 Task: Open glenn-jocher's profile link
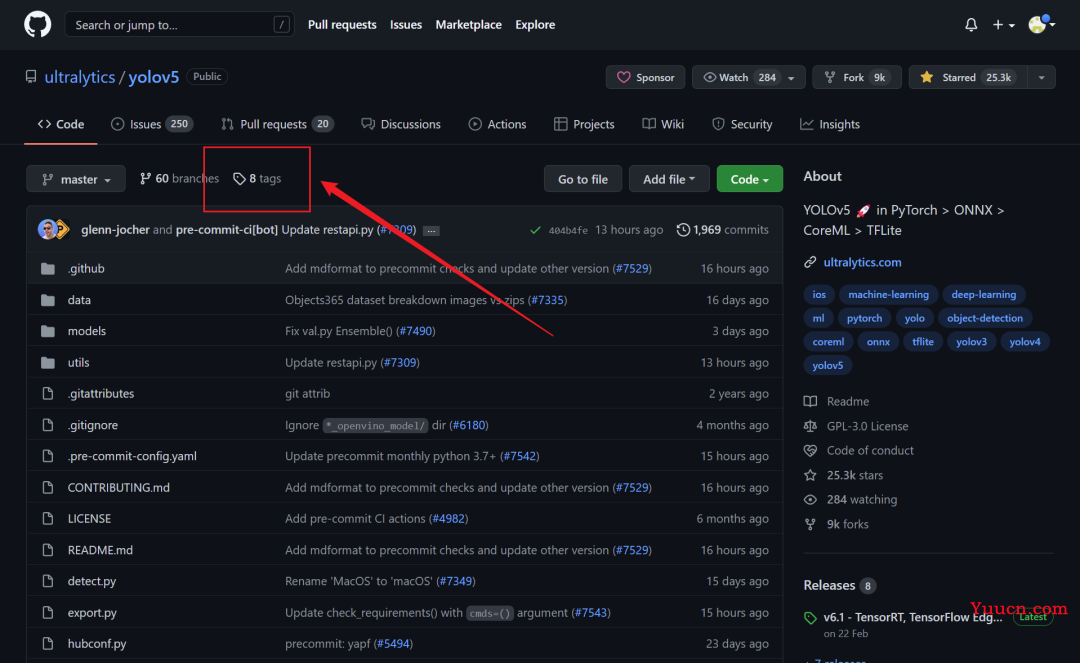tap(115, 230)
